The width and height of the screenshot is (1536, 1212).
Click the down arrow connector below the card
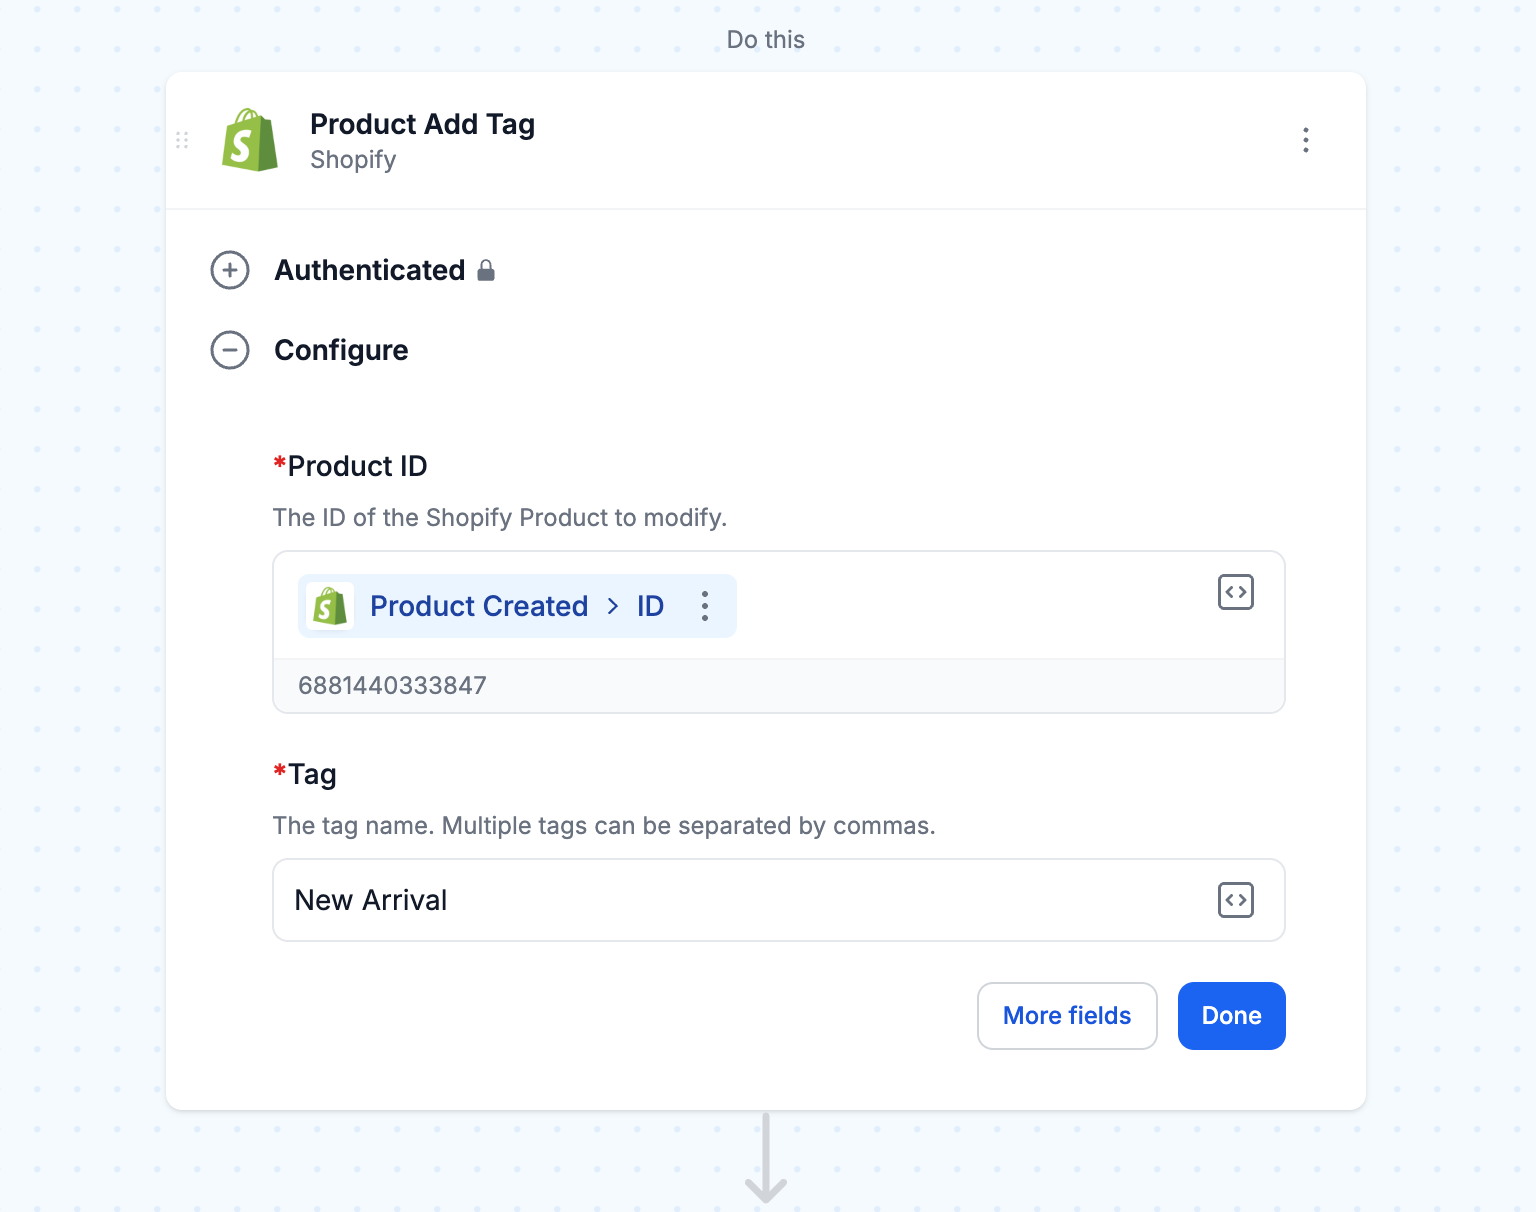point(766,1158)
